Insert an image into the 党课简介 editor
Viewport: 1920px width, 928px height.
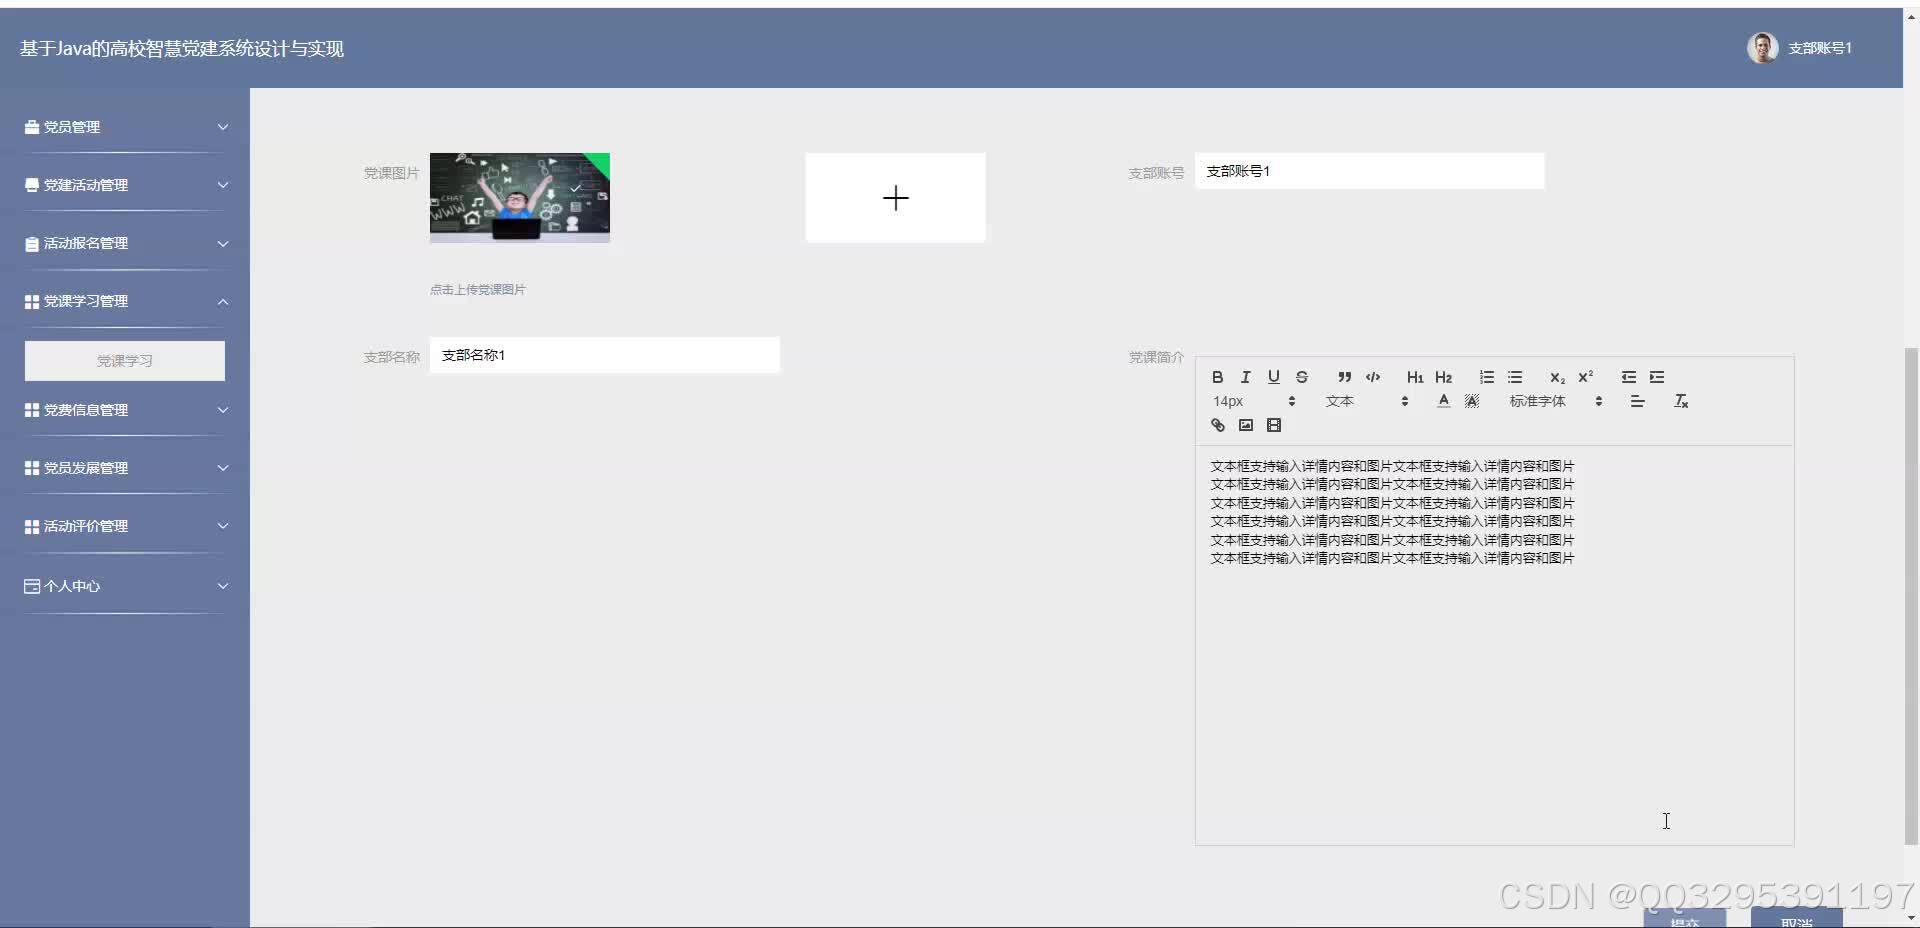click(x=1245, y=425)
